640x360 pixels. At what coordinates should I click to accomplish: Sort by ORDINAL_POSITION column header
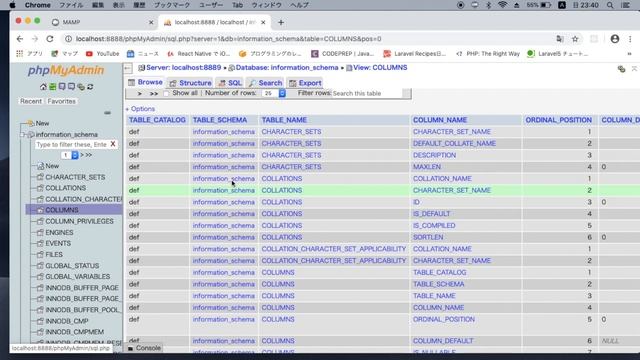(x=558, y=120)
